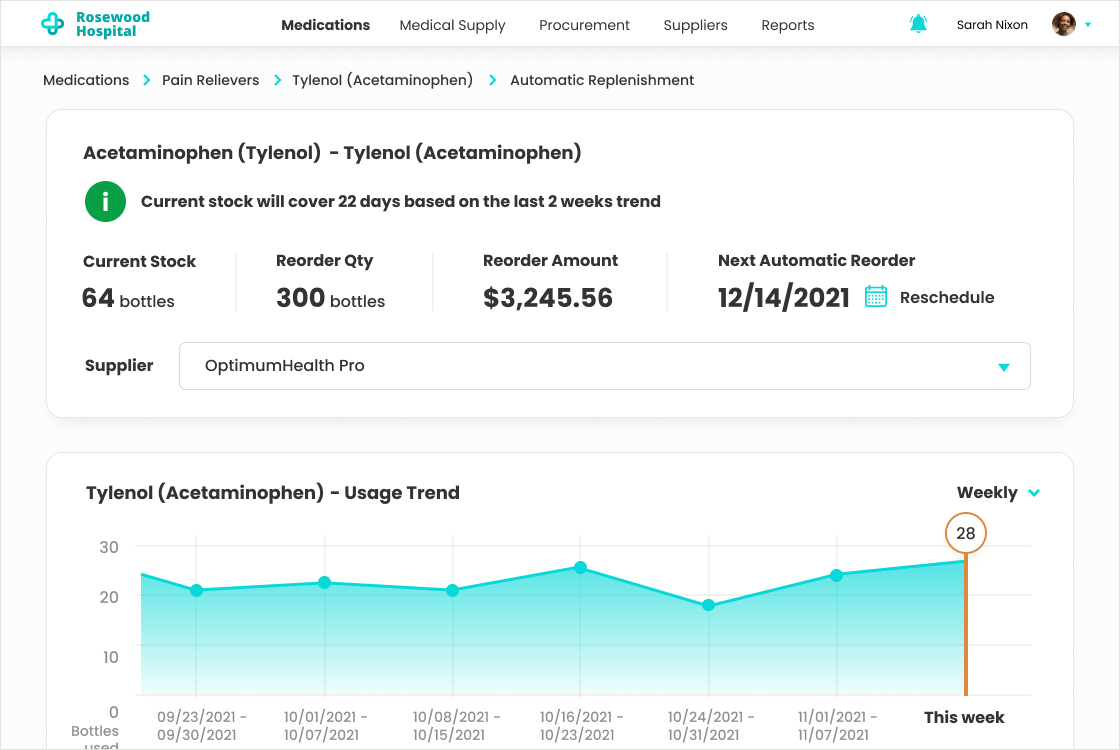Viewport: 1120px width, 750px height.
Task: Click the Reschedule link
Action: 946,297
